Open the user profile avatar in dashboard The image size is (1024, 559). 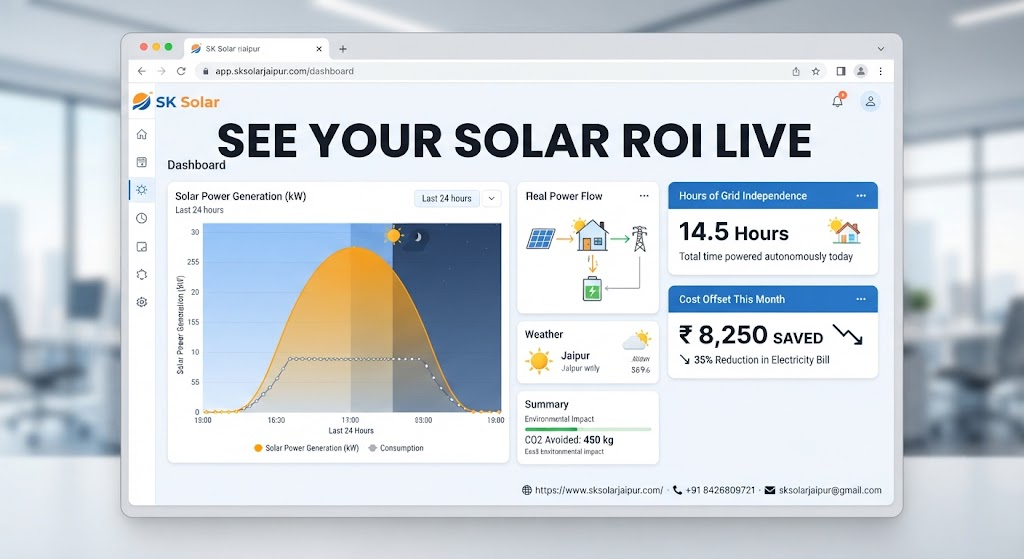(x=870, y=101)
